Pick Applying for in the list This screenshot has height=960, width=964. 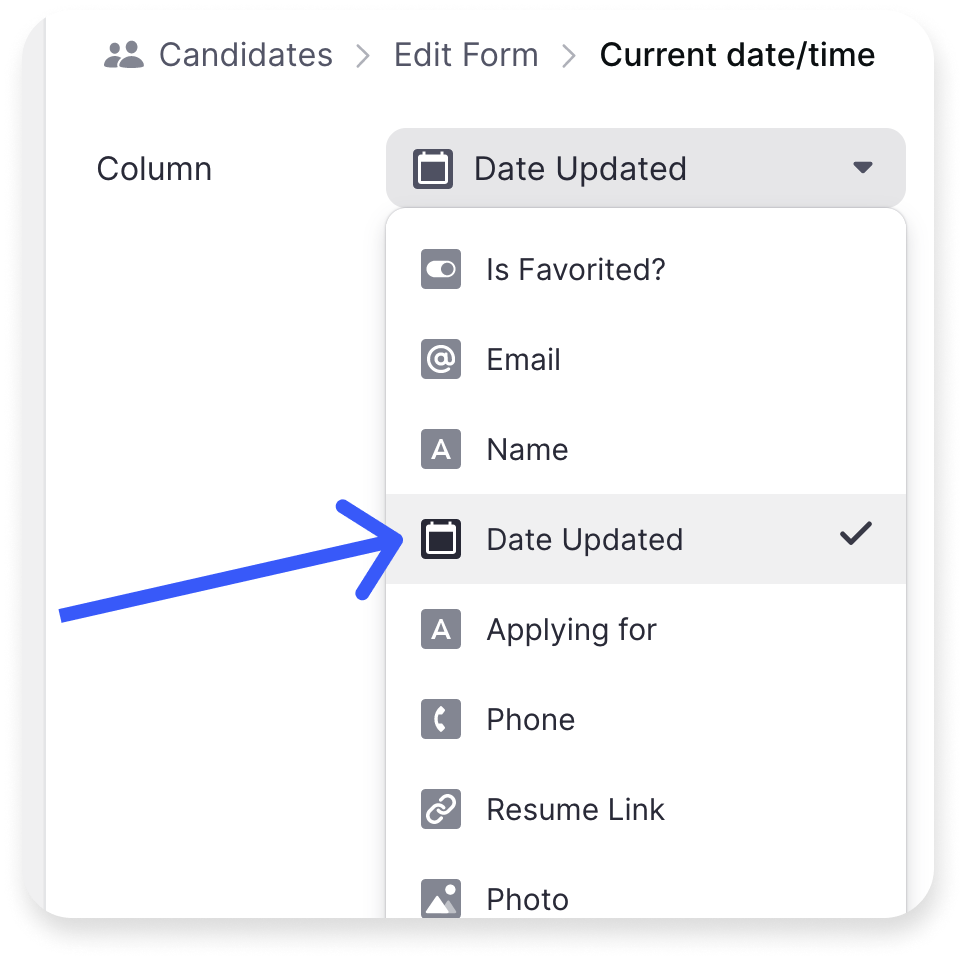(571, 630)
